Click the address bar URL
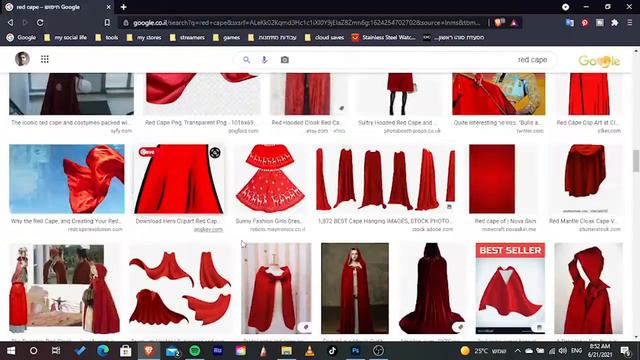The image size is (640, 360). tap(306, 23)
